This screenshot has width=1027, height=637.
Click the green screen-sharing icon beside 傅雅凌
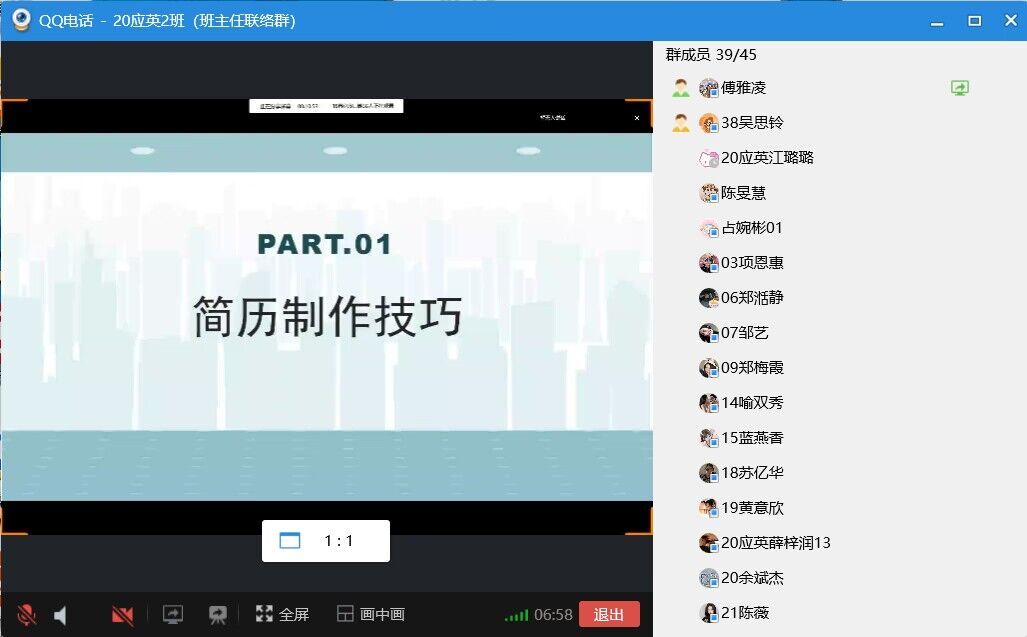coord(960,88)
